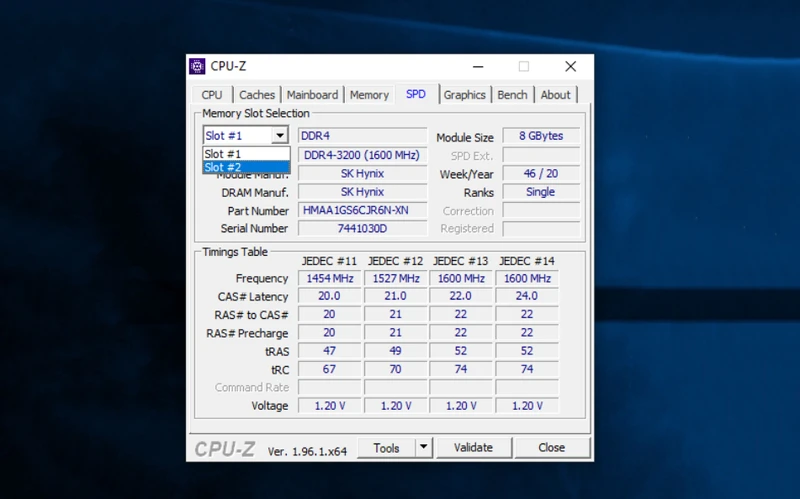Click the Memory Slot Selection group label
Viewport: 800px width, 499px height.
[256, 113]
